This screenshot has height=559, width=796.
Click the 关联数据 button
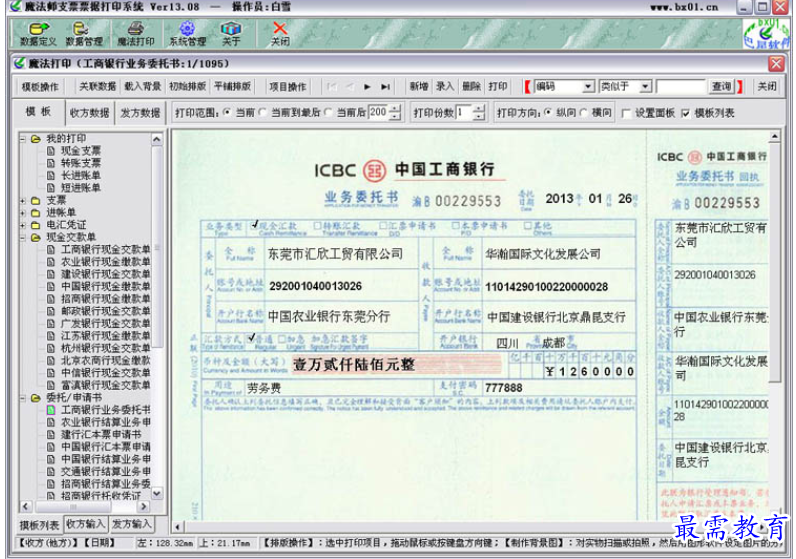(97, 86)
